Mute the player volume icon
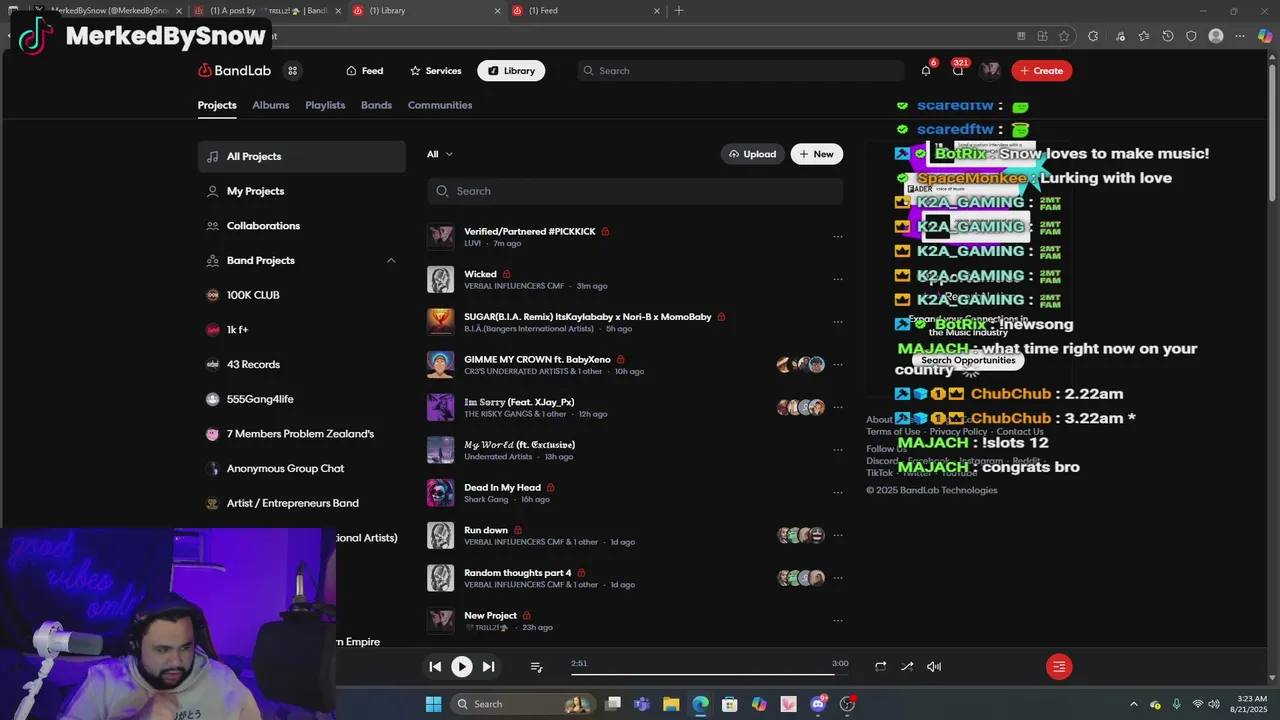 934,667
